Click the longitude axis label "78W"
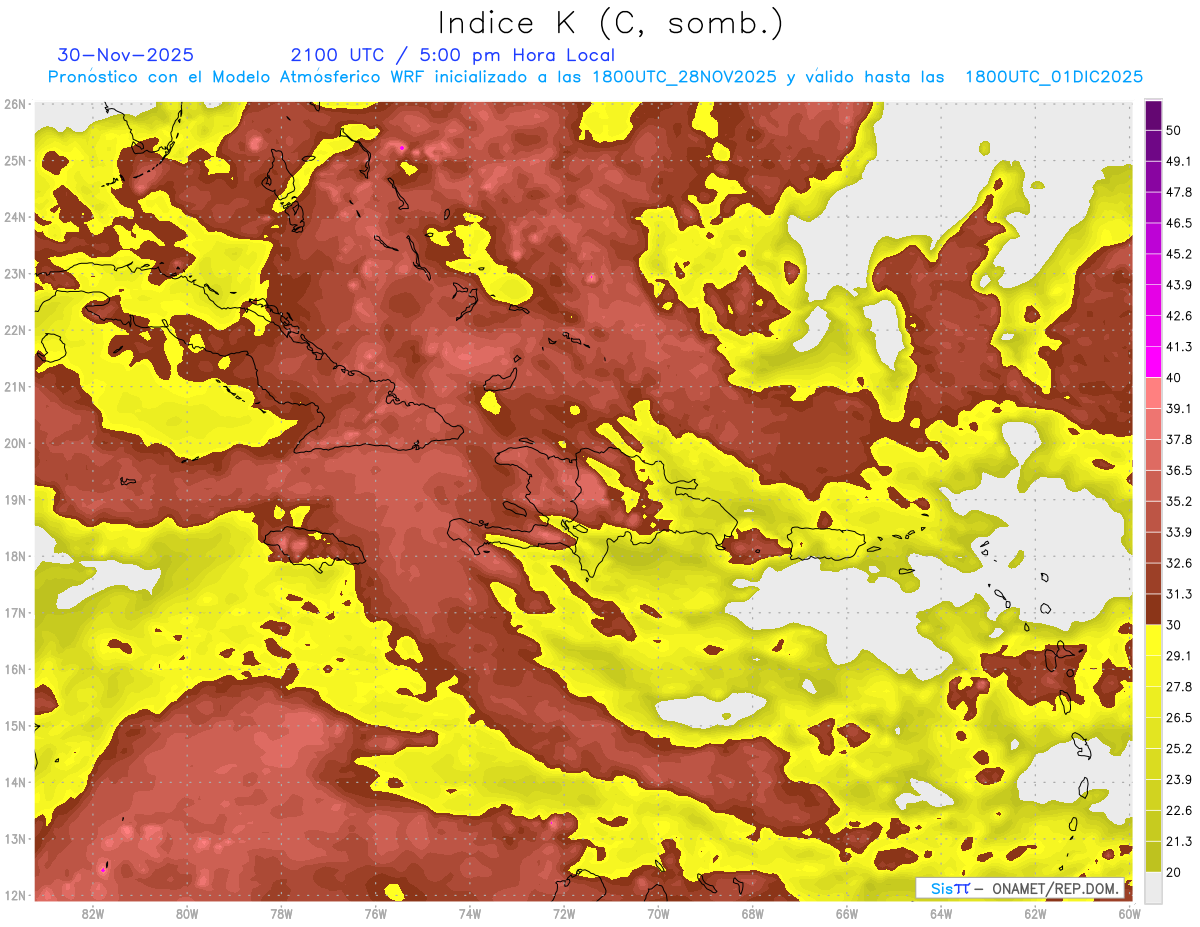Viewport: 1200px width, 927px height. (281, 914)
